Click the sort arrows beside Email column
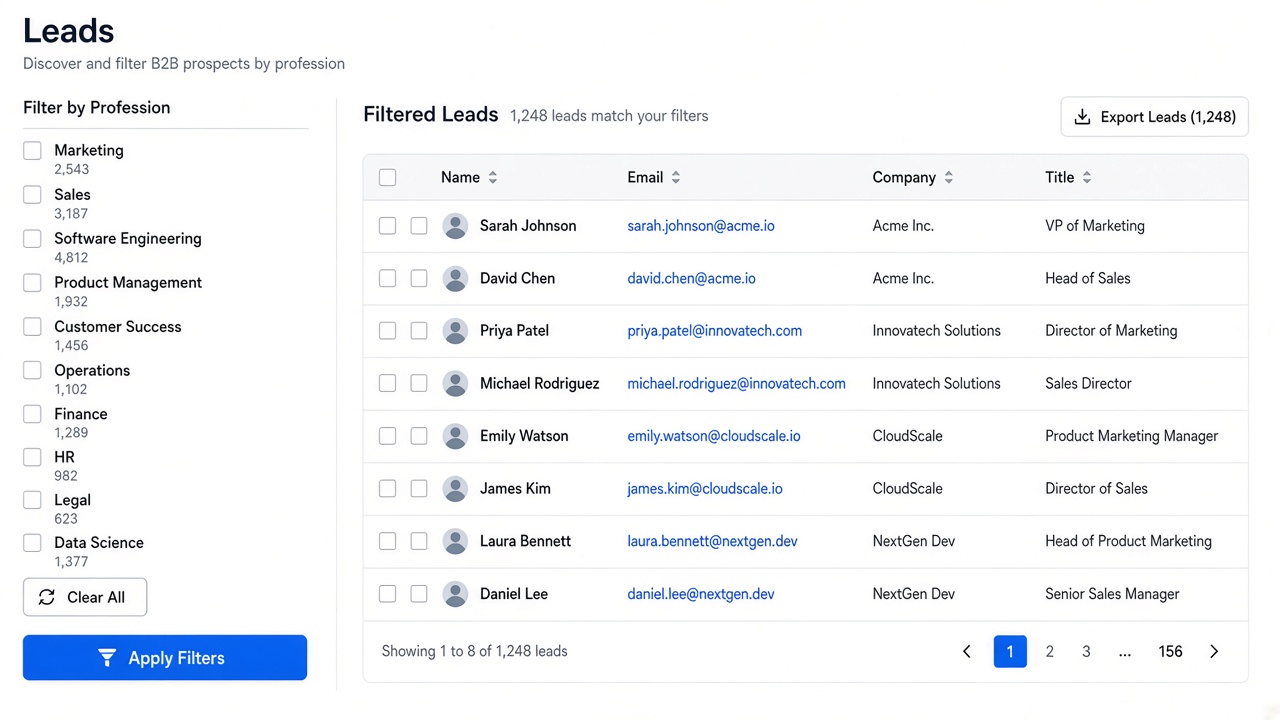Image resolution: width=1280 pixels, height=720 pixels. pyautogui.click(x=675, y=177)
